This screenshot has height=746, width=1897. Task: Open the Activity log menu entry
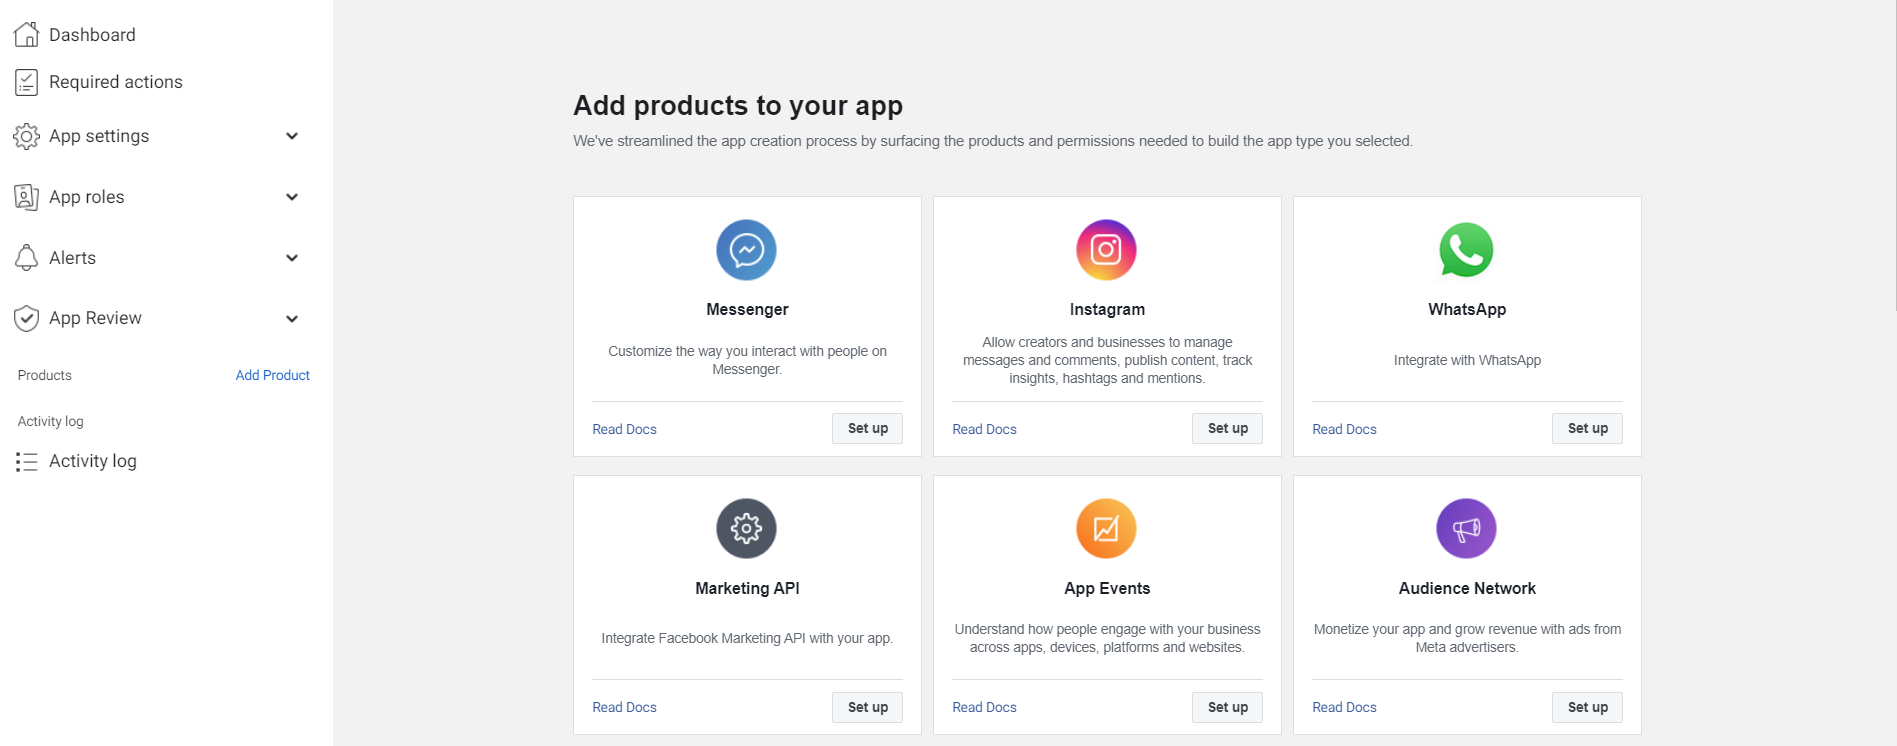[93, 461]
